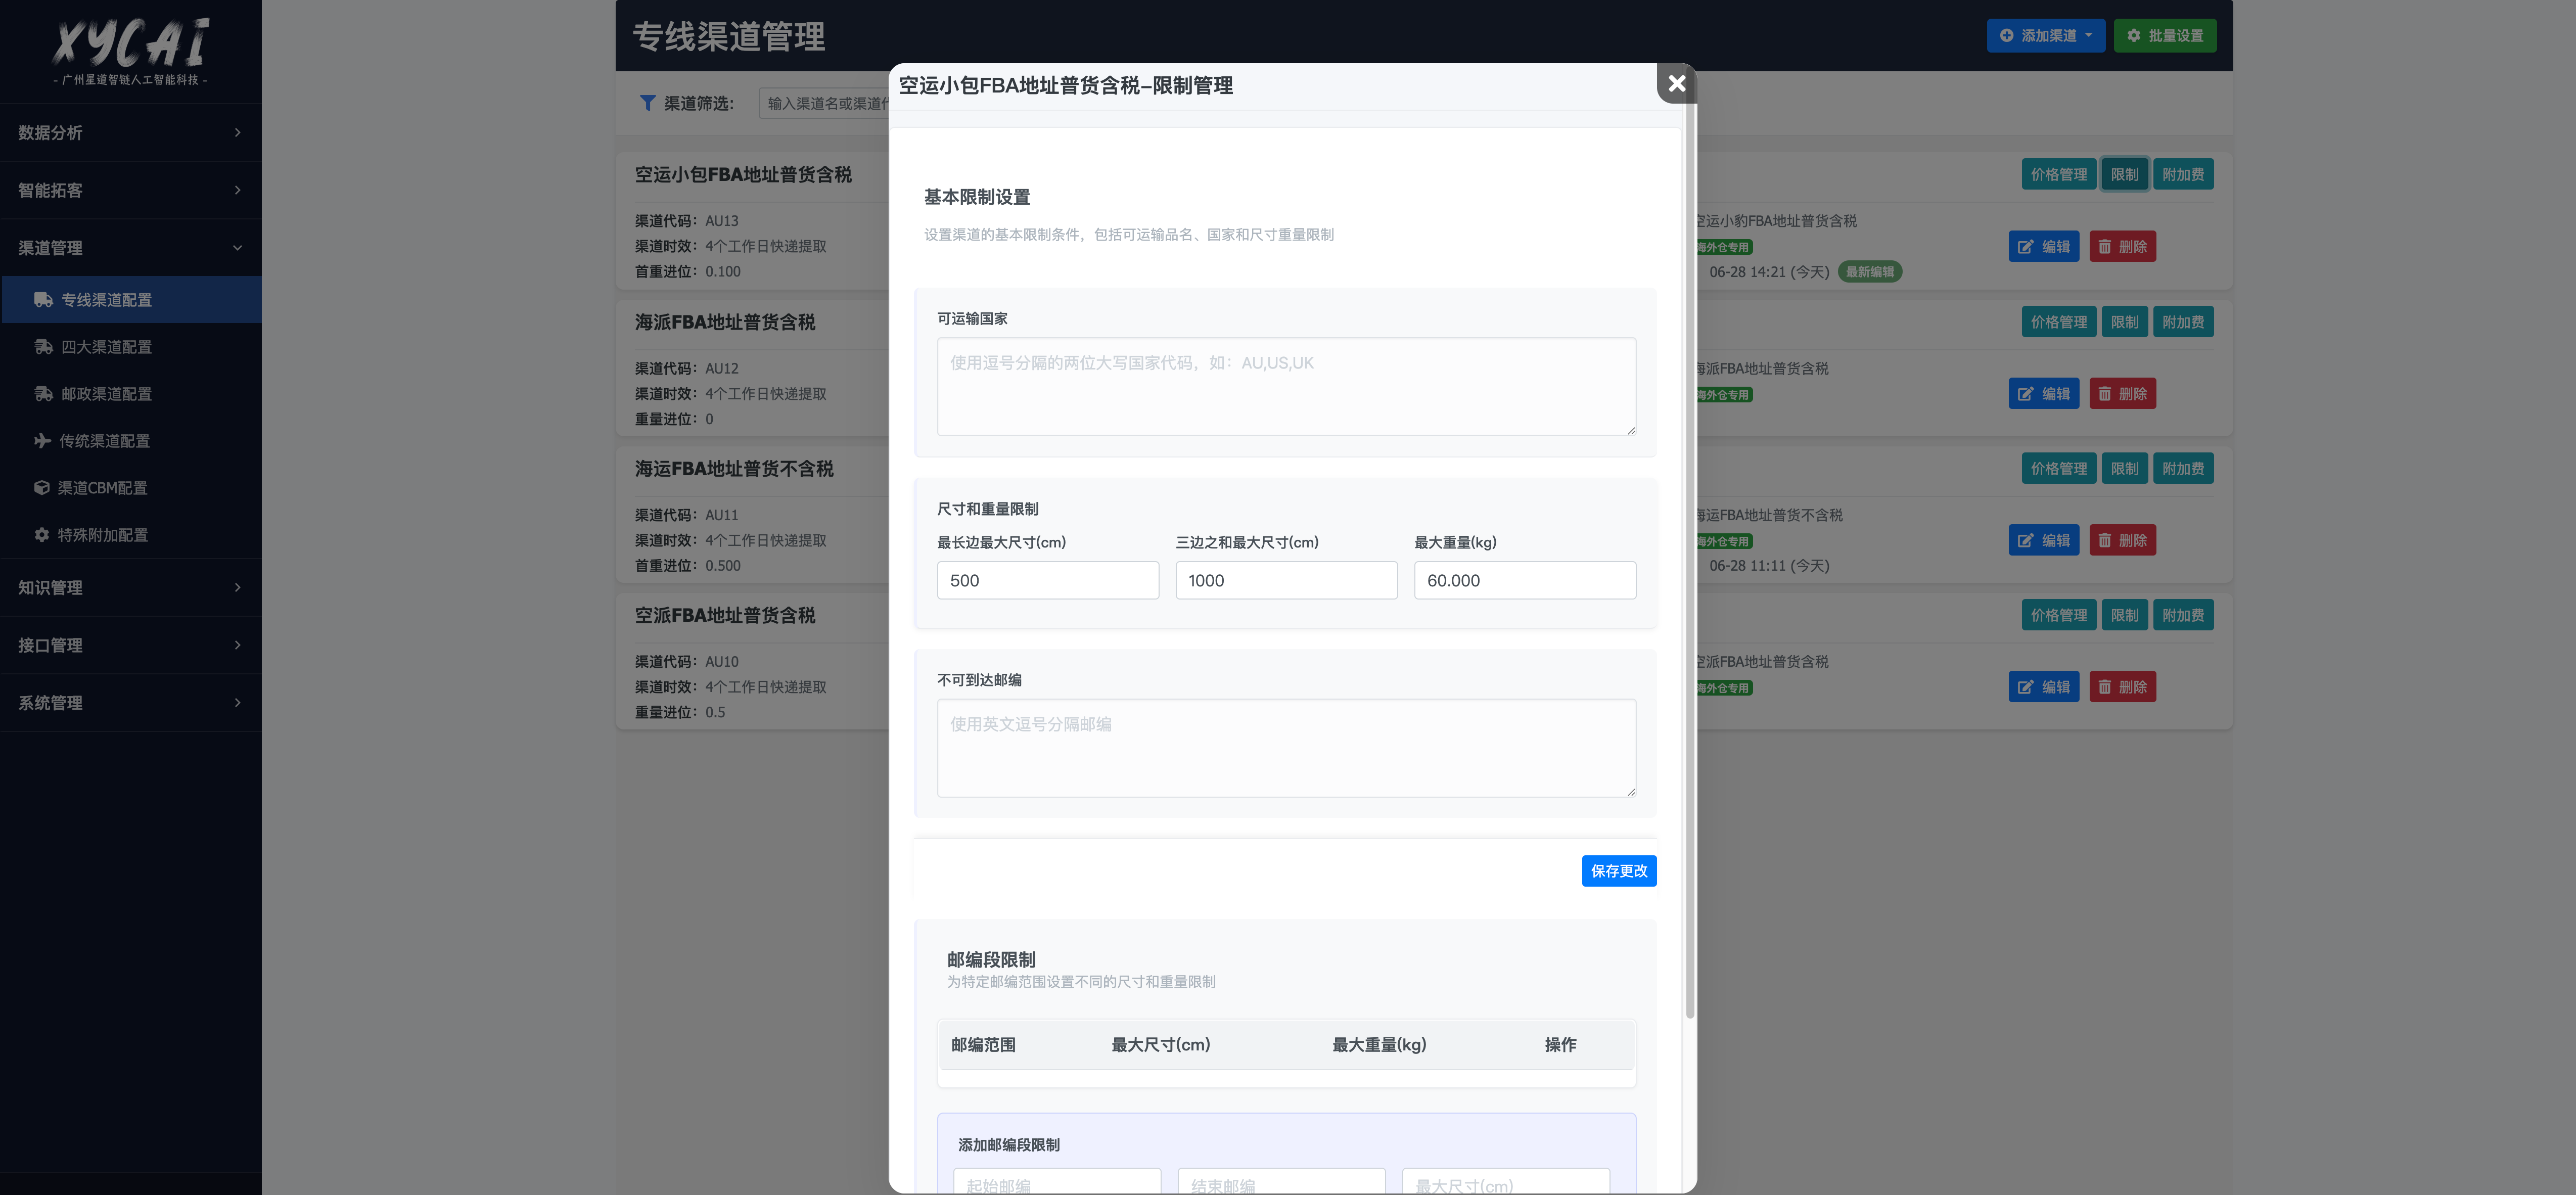Click 附加费 for 空派FBA channel
2576x1195 pixels.
click(x=2183, y=615)
